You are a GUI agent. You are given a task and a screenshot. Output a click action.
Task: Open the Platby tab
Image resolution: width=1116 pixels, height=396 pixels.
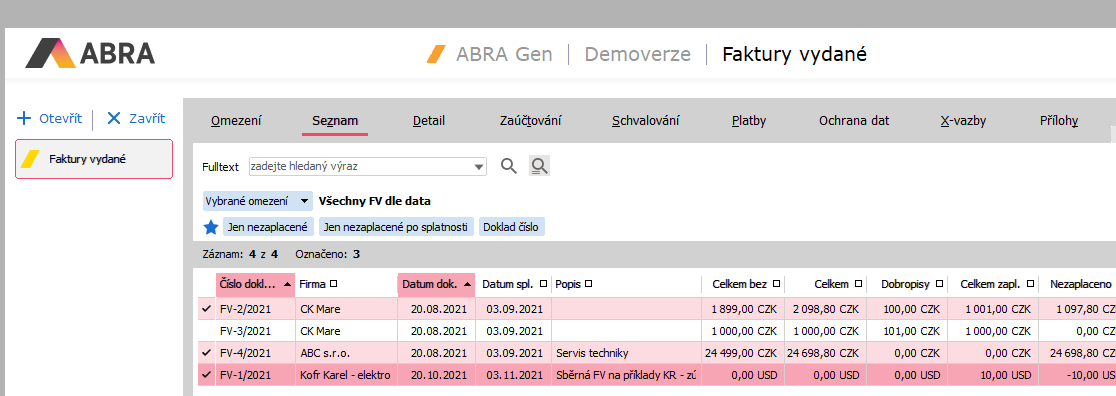tap(749, 121)
